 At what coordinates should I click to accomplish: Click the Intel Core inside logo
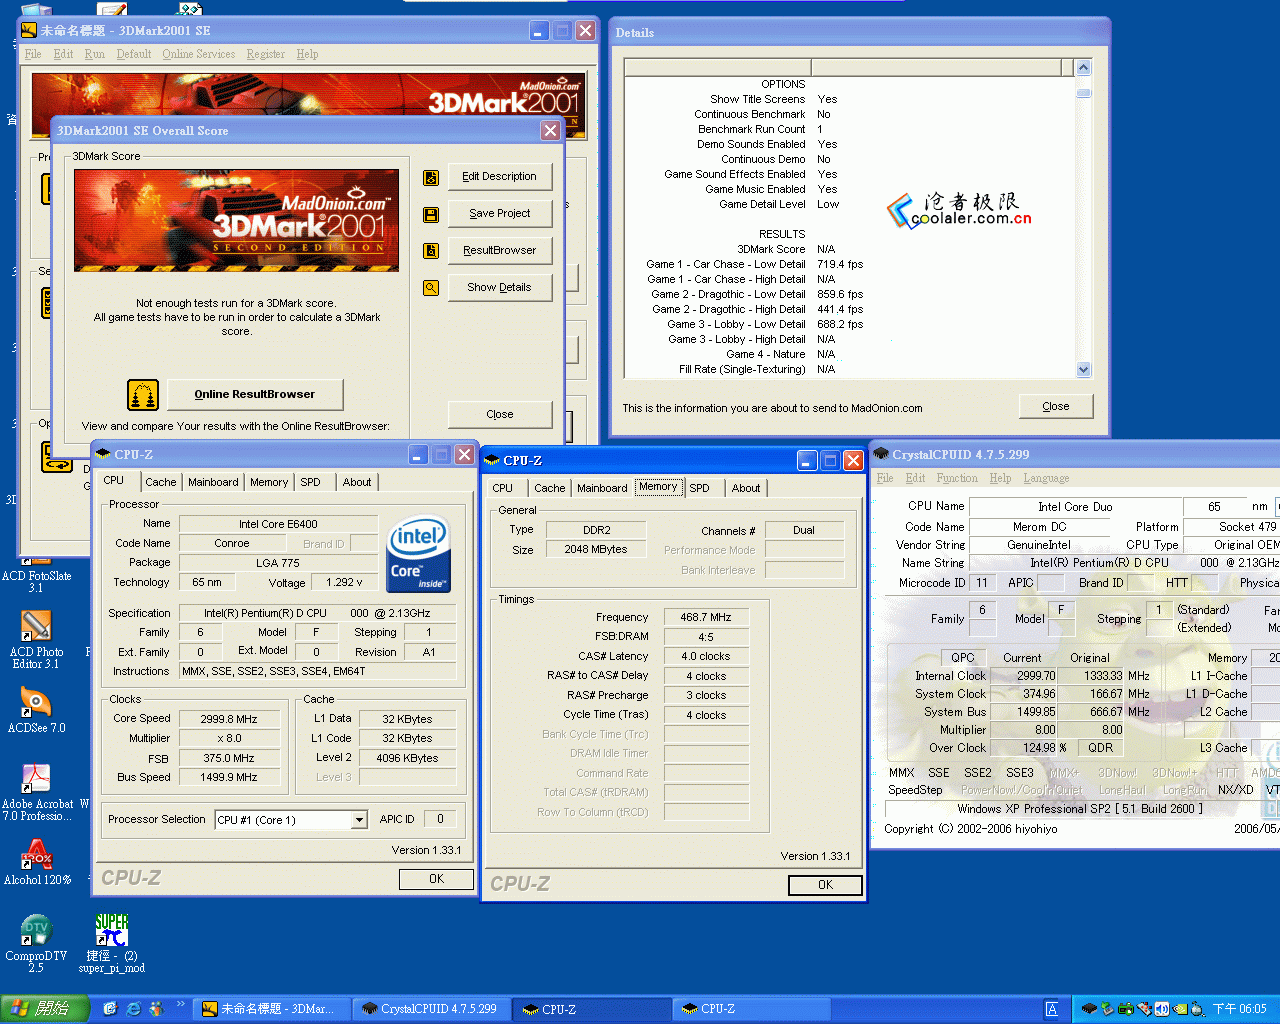point(418,554)
